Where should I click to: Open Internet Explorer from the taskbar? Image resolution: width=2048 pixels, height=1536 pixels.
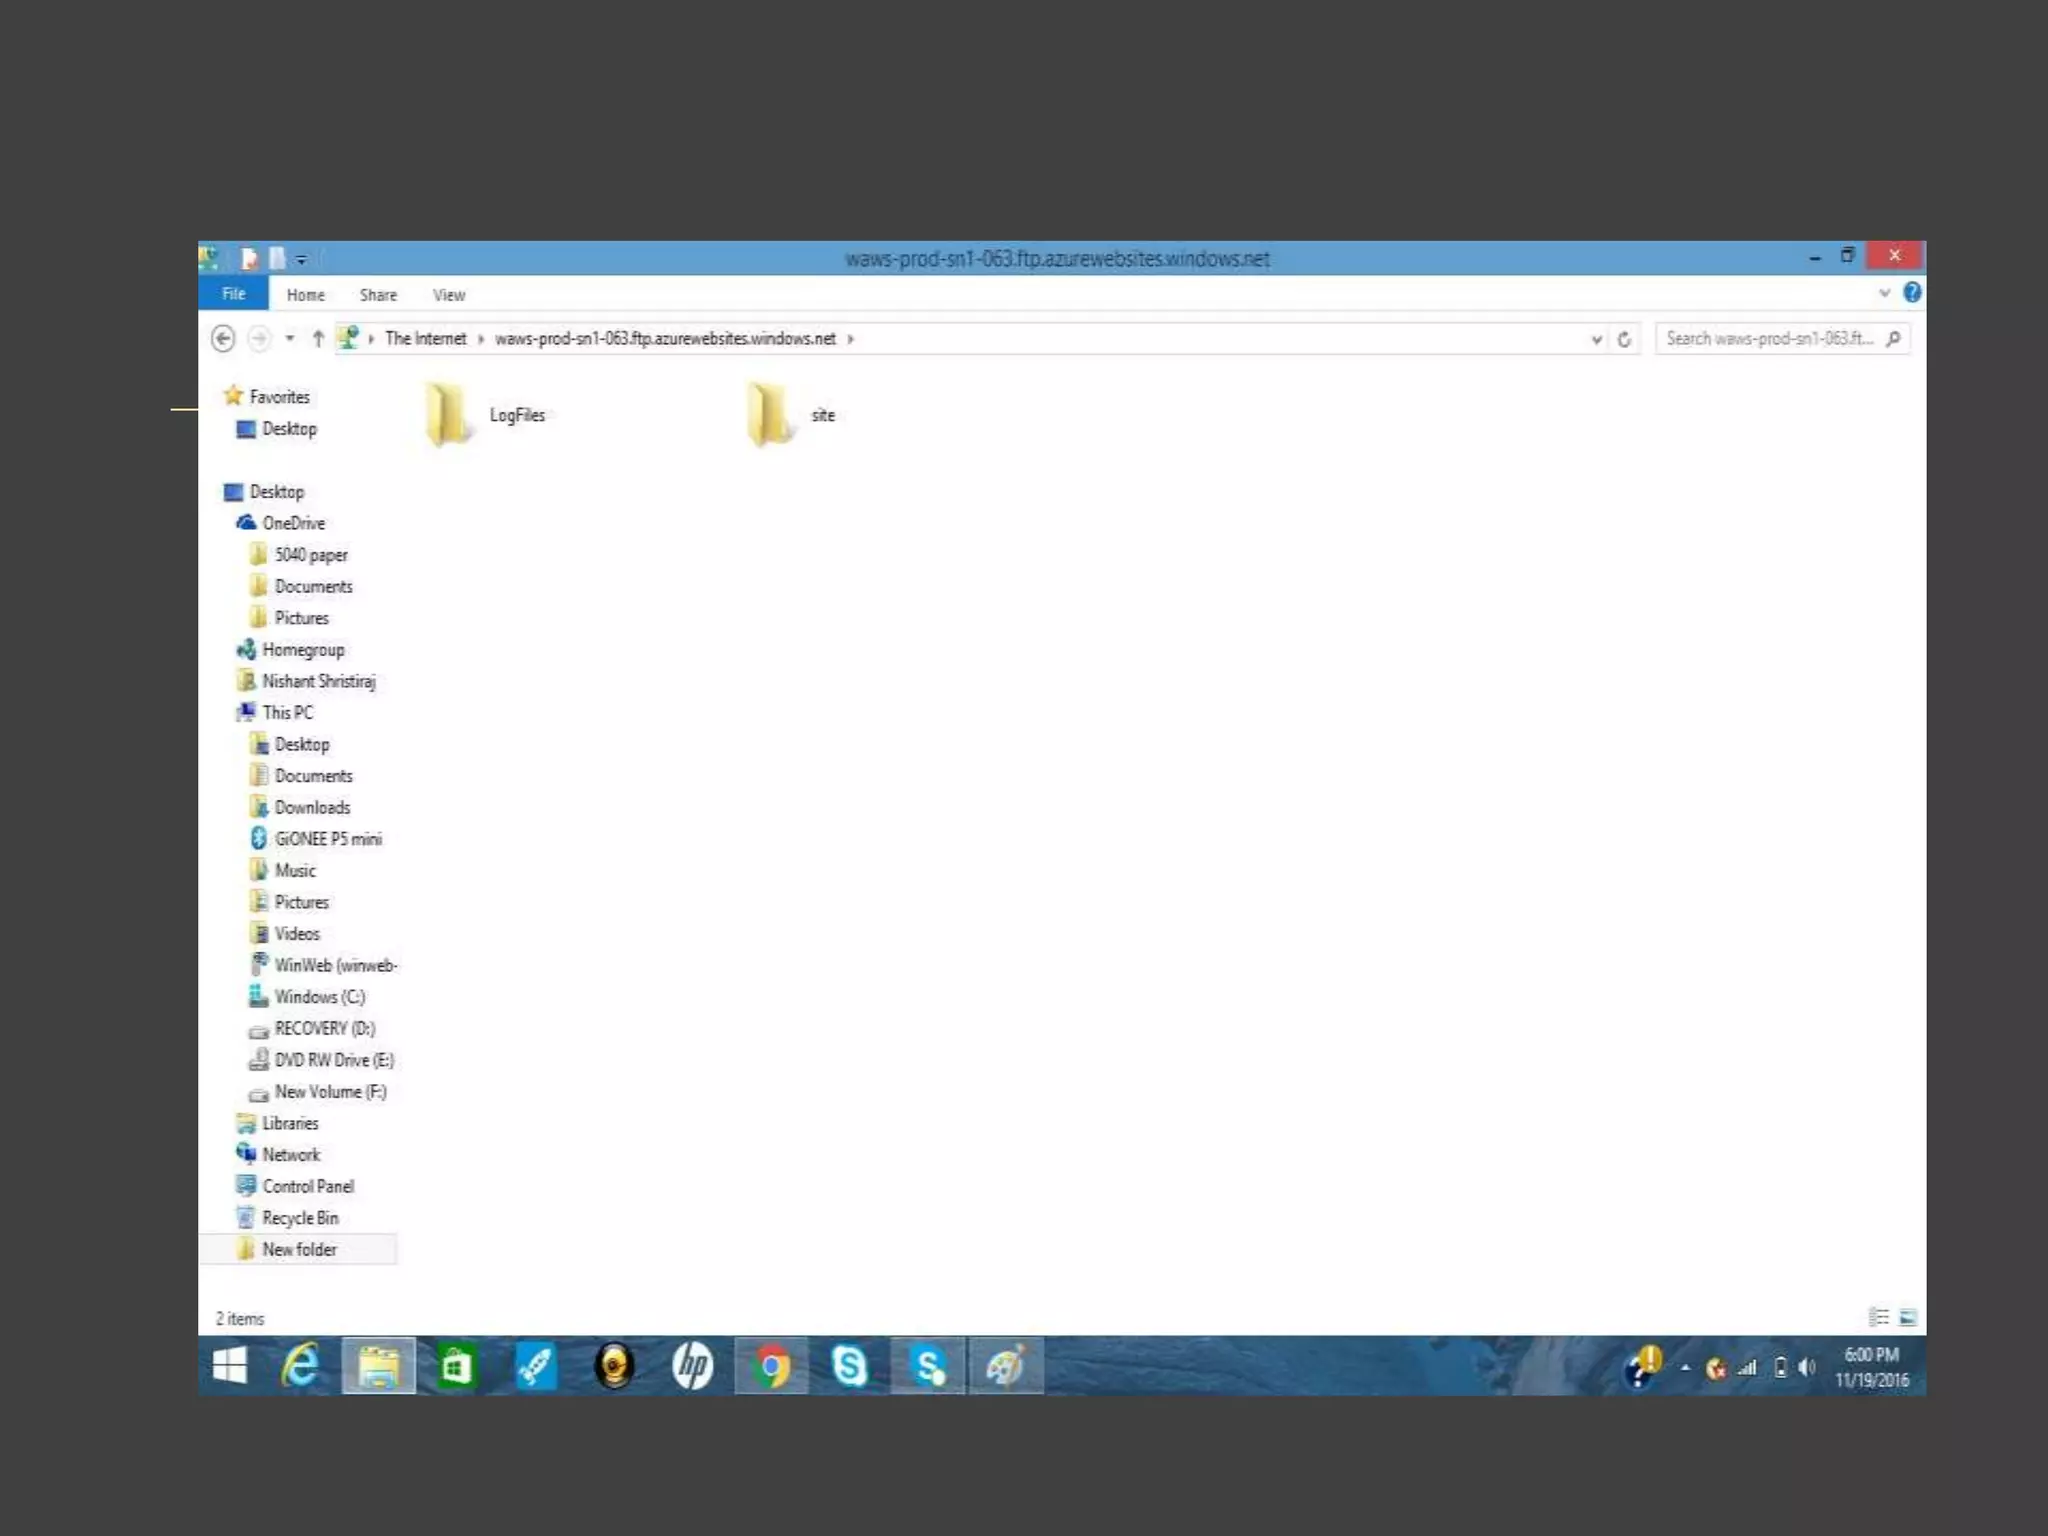(x=300, y=1366)
